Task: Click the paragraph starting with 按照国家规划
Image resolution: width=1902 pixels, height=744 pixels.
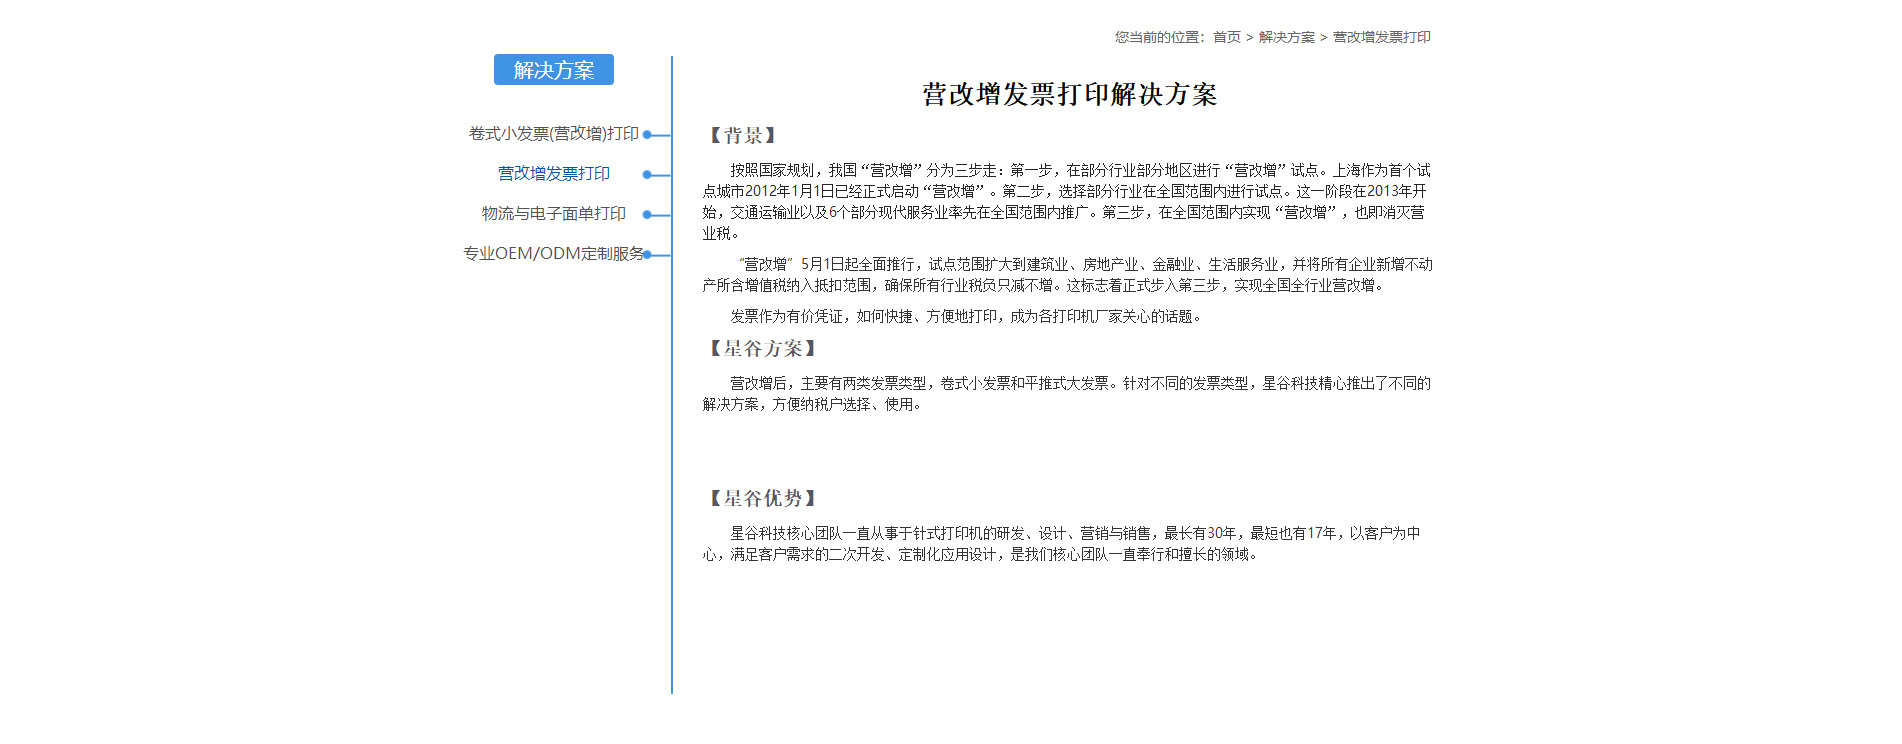Action: (x=1066, y=202)
